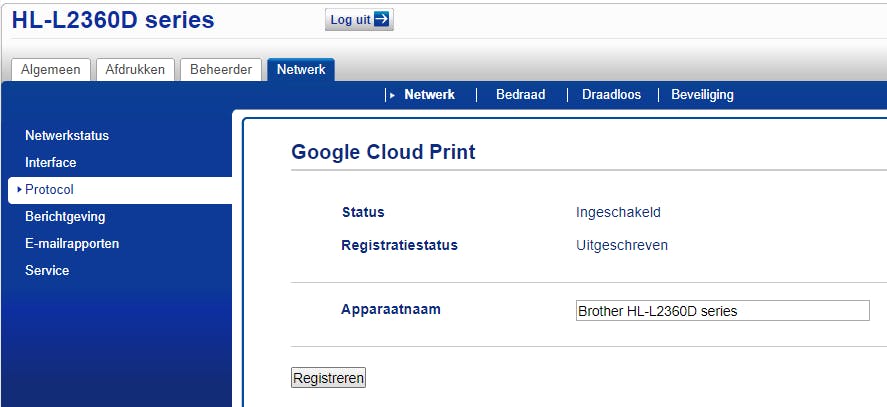Click the Log uit button
This screenshot has height=407, width=887.
click(x=358, y=20)
